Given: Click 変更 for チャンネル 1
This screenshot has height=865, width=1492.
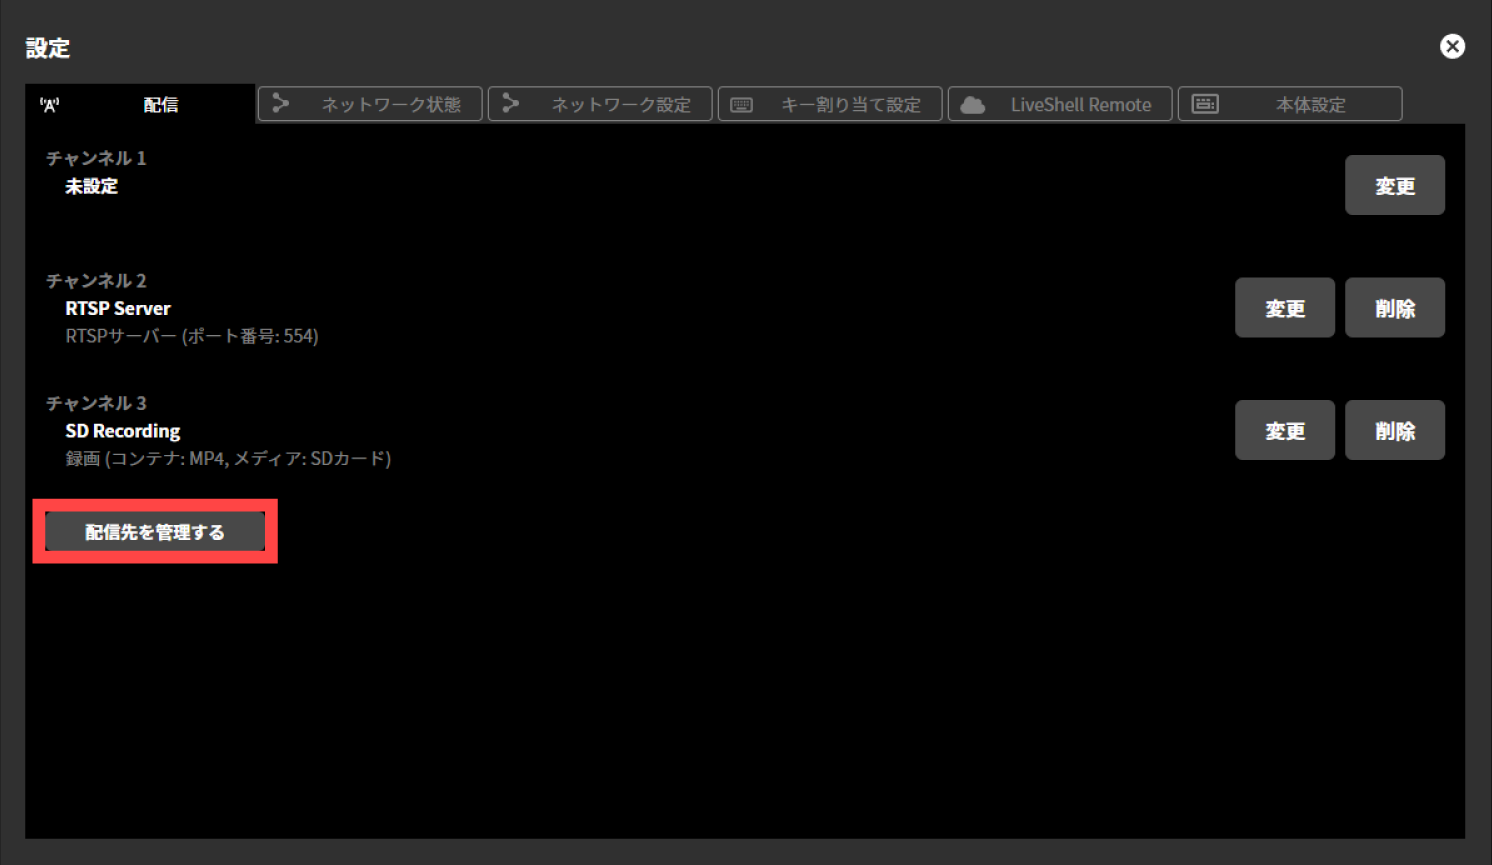Looking at the screenshot, I should click(x=1394, y=185).
